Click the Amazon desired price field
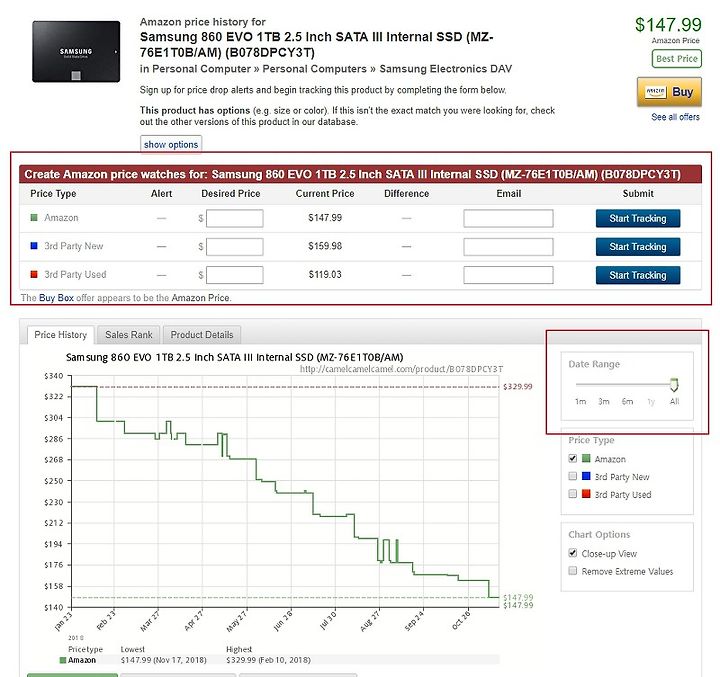The image size is (720, 677). [x=235, y=218]
